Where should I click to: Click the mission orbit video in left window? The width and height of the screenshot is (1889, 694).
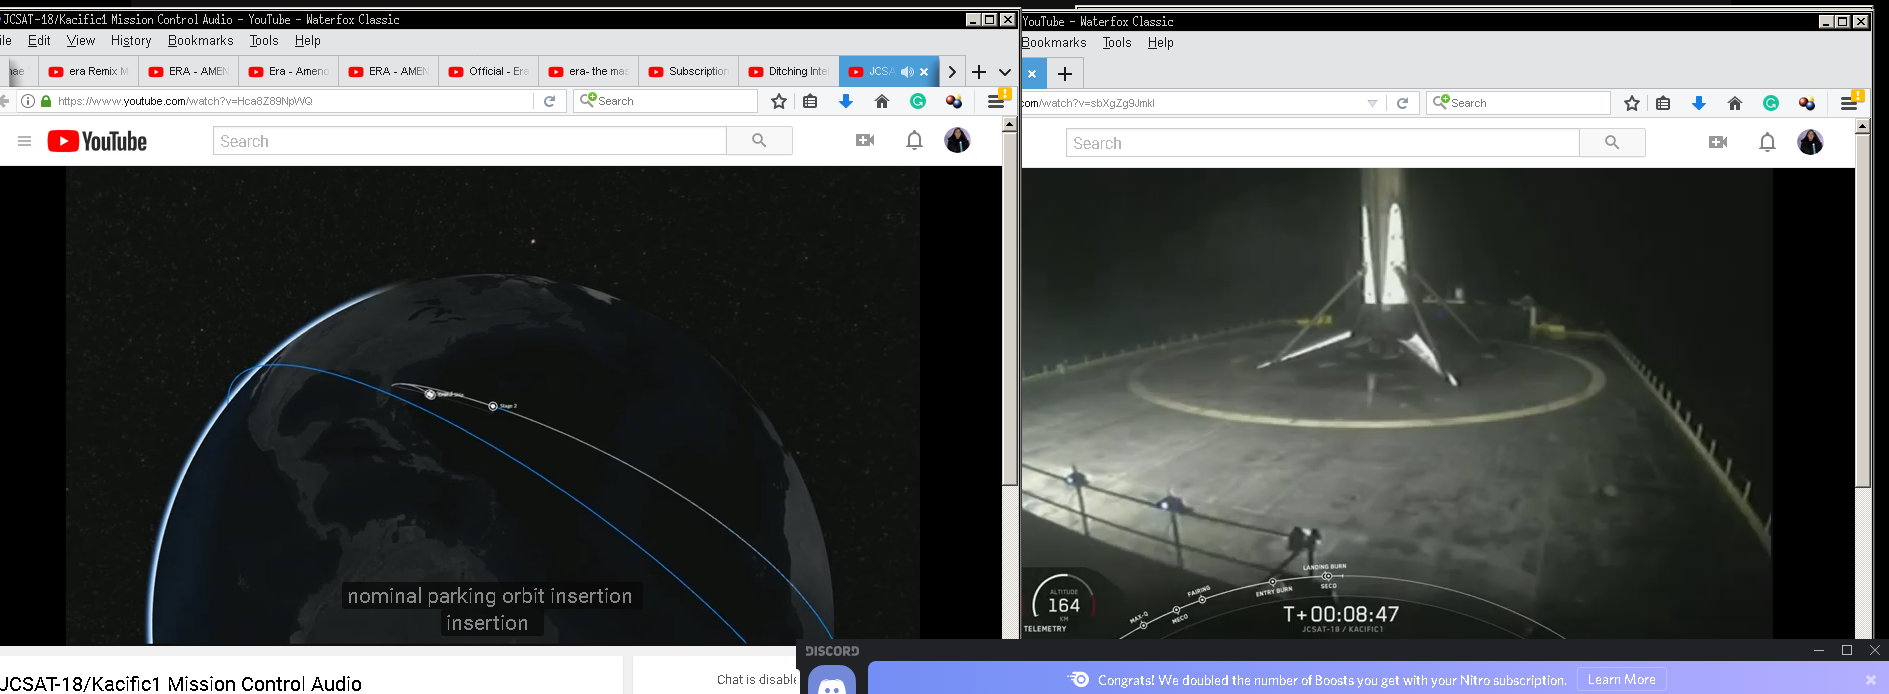pyautogui.click(x=493, y=404)
